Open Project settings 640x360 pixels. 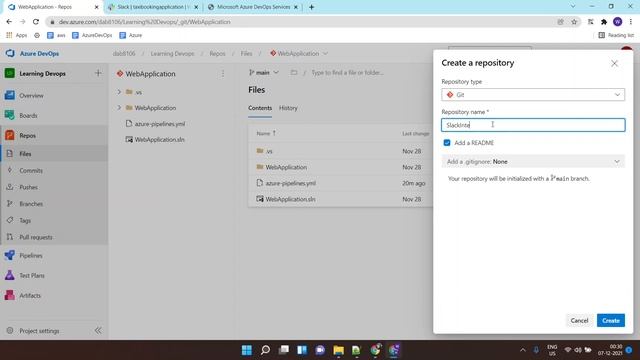click(39, 331)
